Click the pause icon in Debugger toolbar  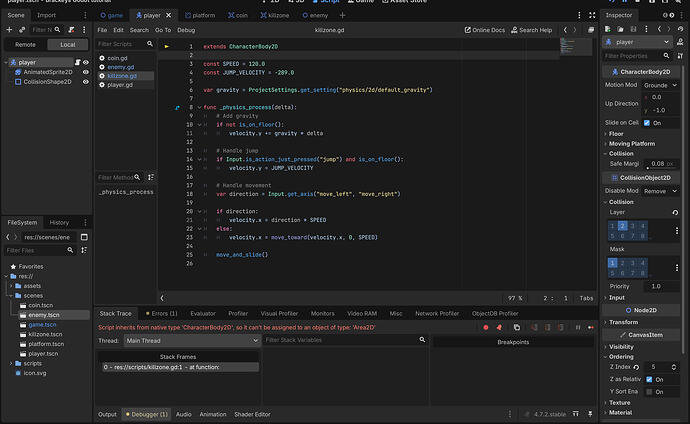[x=578, y=327]
